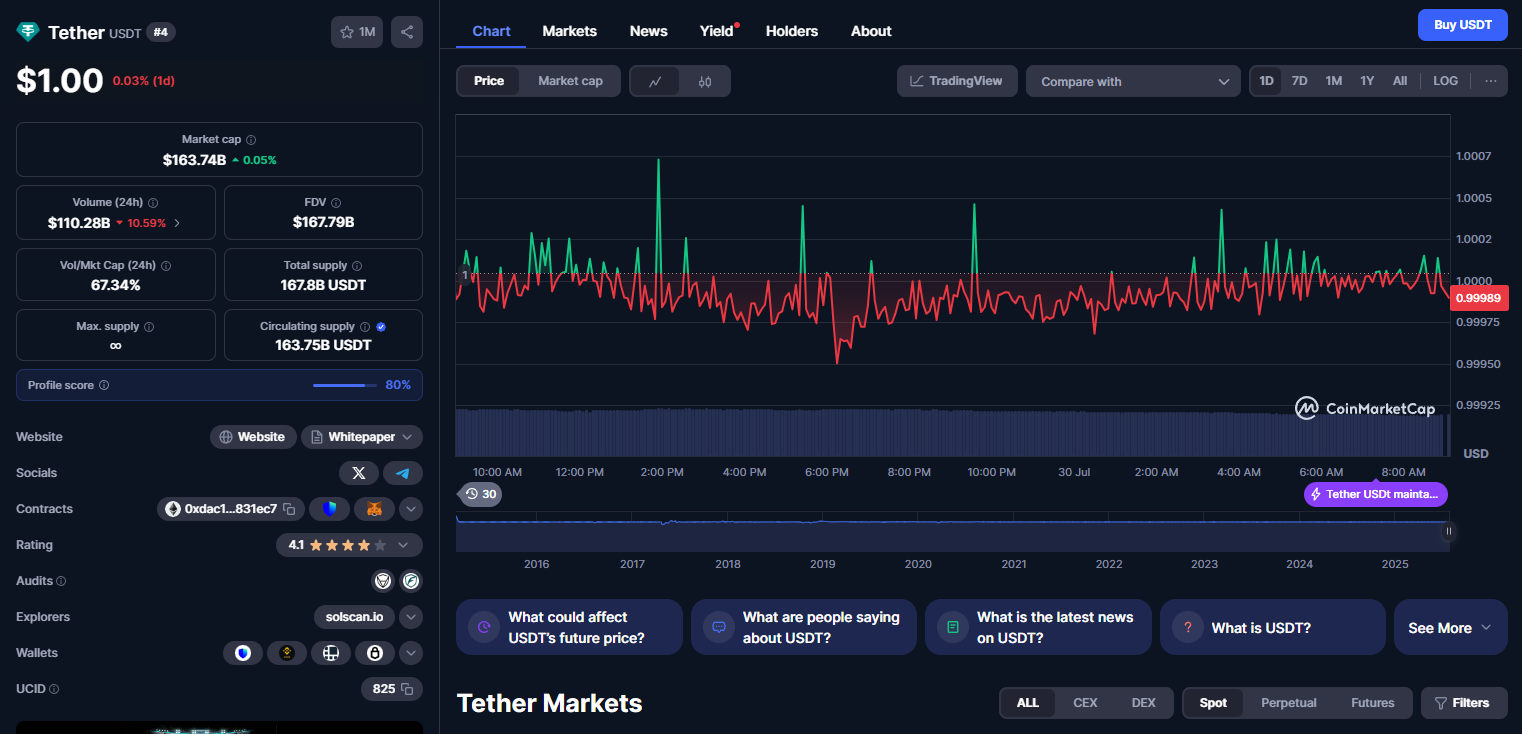
Task: Add contract to MetaMask via fox icon
Action: pos(374,509)
